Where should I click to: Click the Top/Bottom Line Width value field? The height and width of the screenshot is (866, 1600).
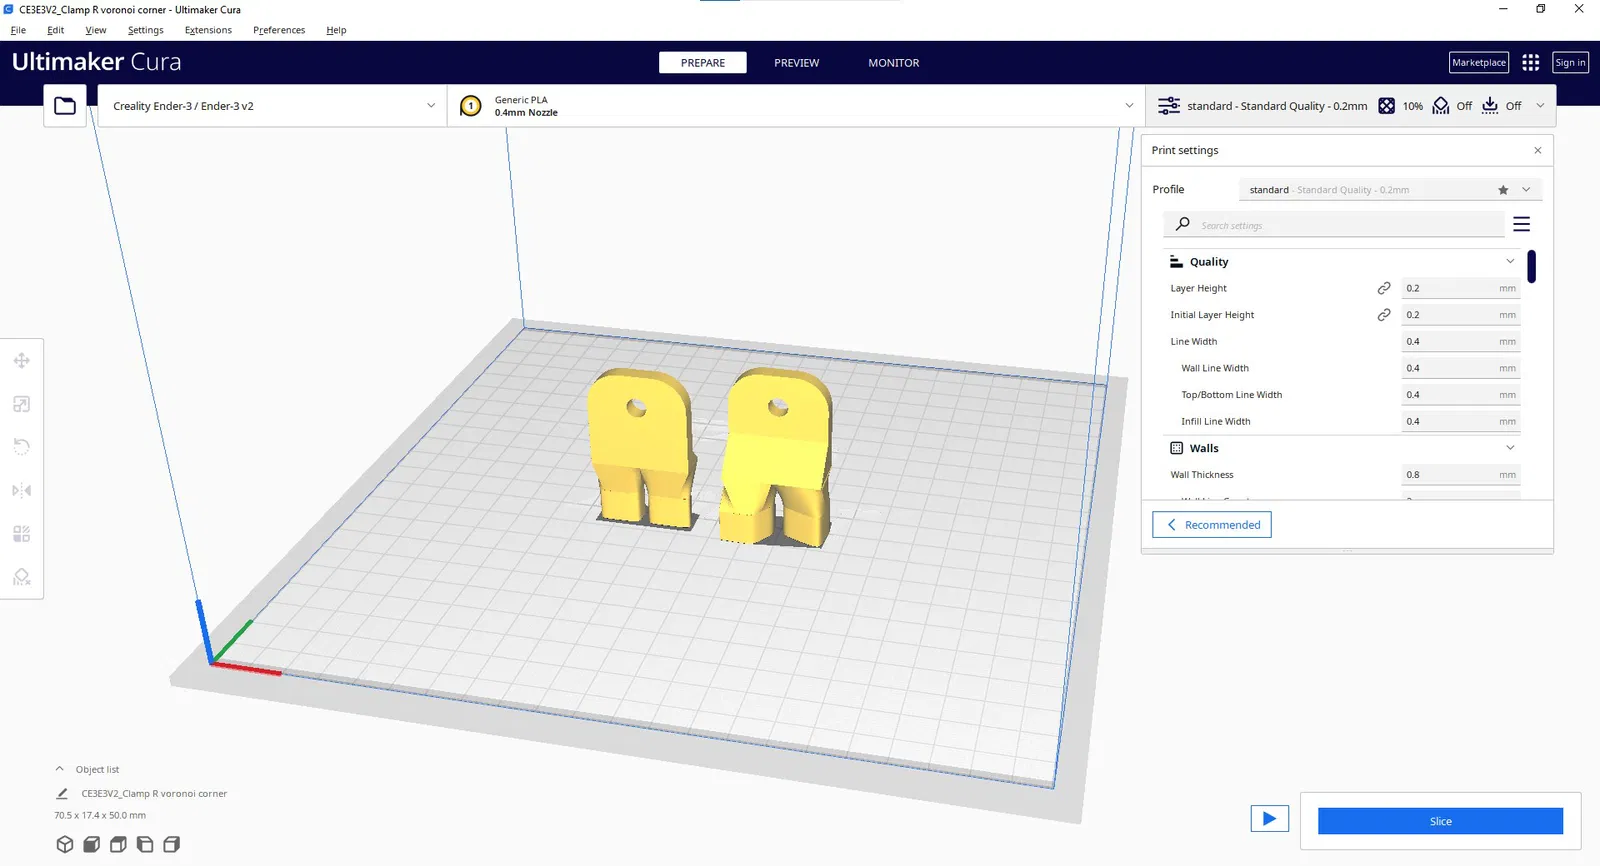(1461, 395)
